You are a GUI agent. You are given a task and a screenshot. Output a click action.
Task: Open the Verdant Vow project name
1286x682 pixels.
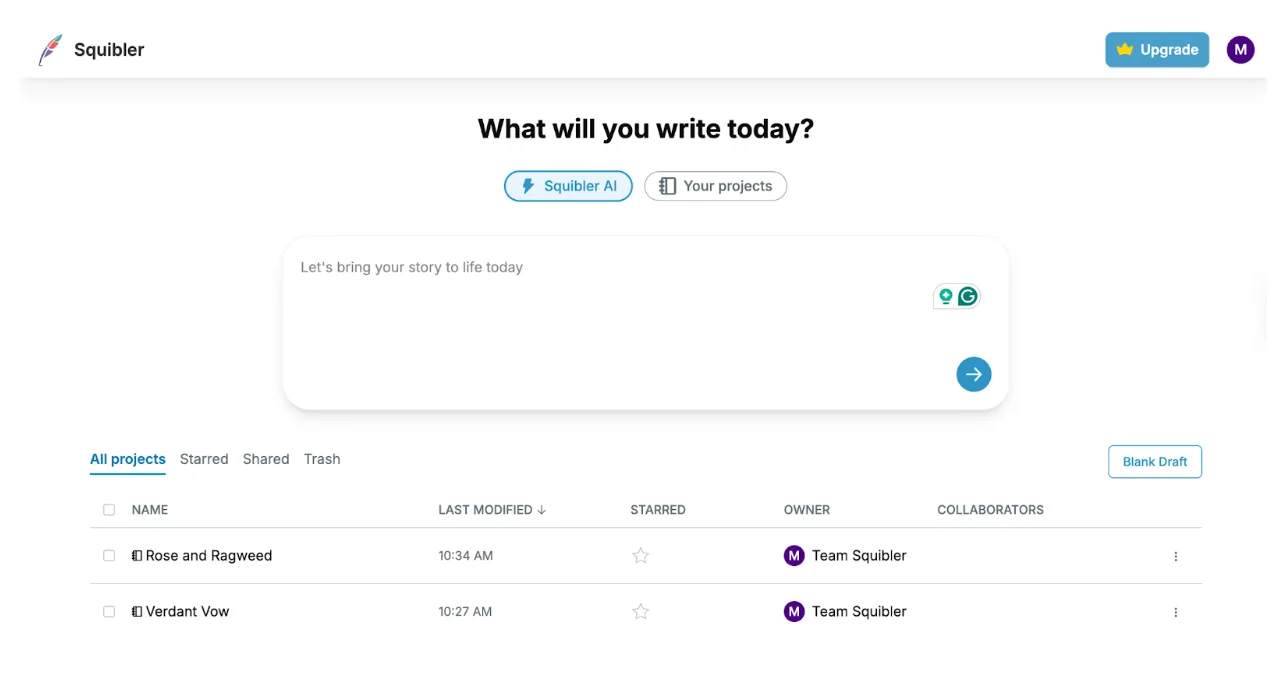tap(187, 612)
